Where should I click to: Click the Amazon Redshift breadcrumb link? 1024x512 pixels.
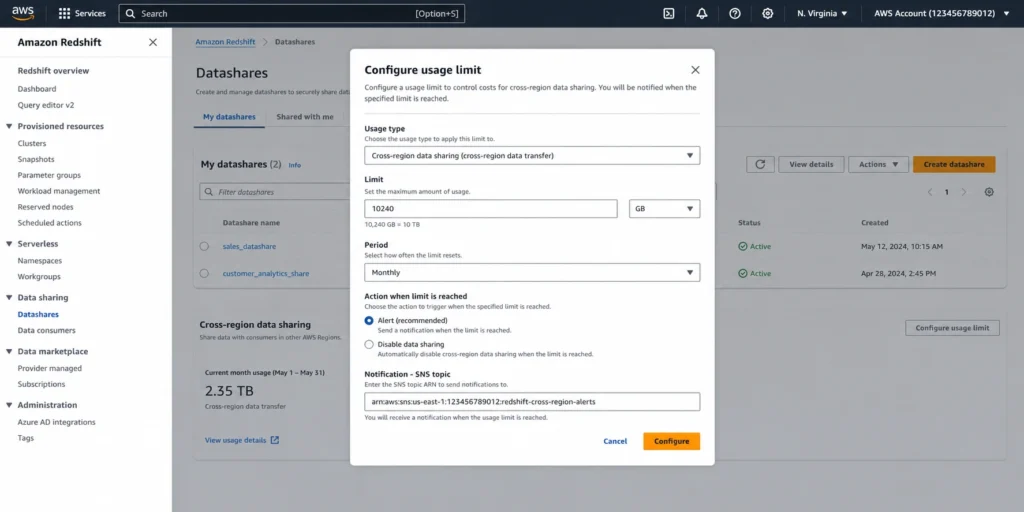click(x=226, y=42)
